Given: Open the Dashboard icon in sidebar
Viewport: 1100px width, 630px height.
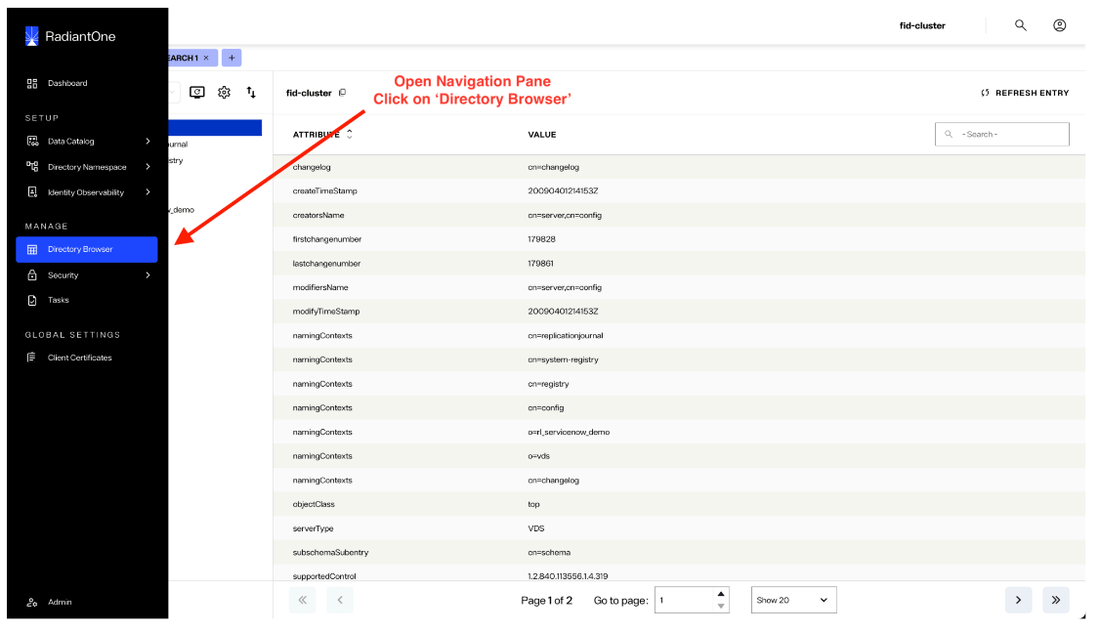Looking at the screenshot, I should (32, 83).
